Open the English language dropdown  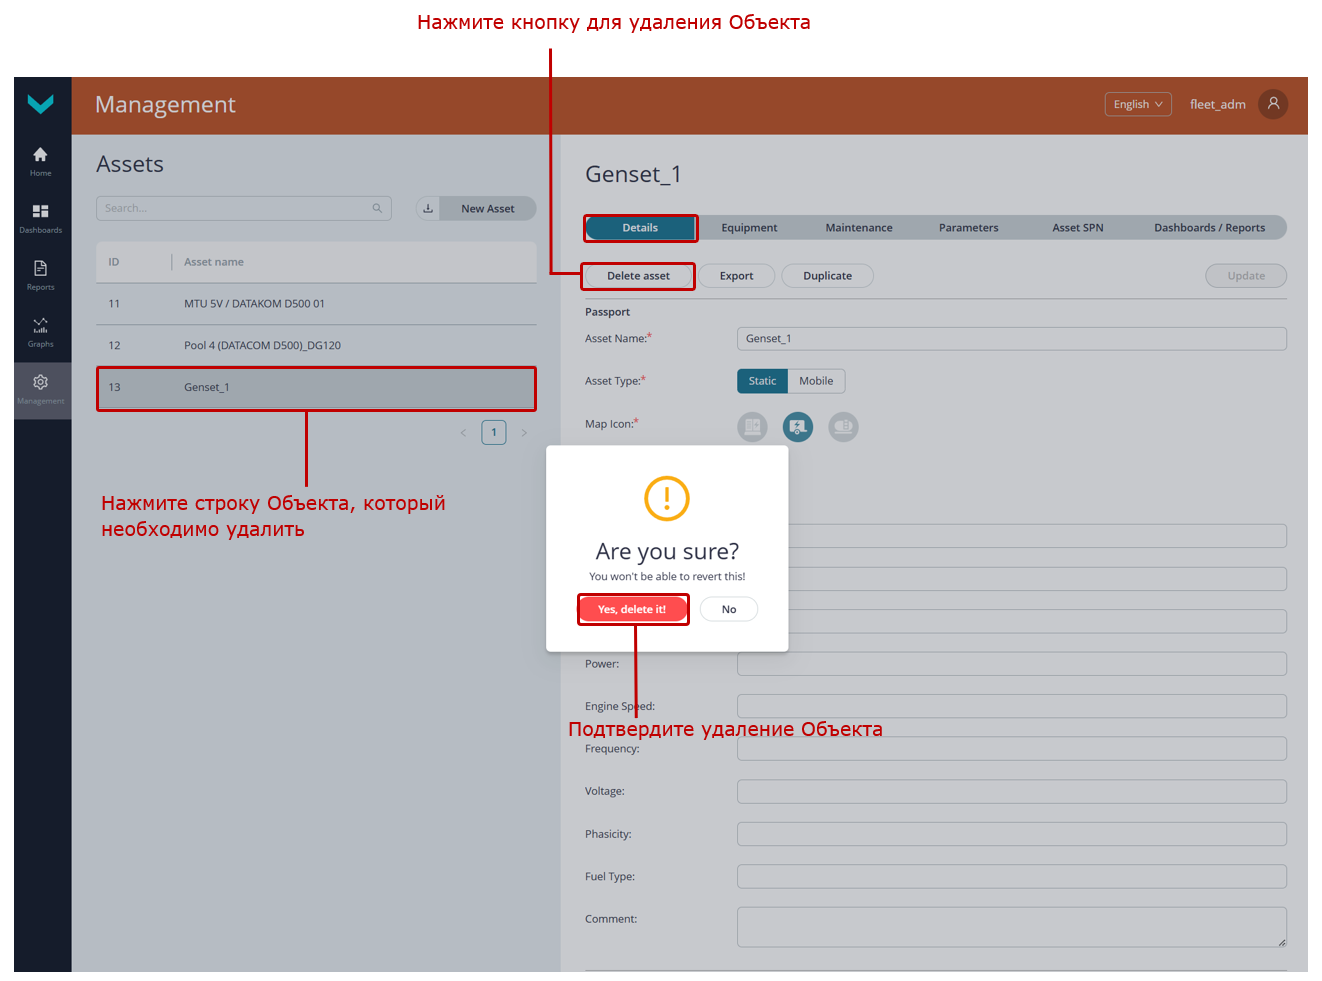[1137, 104]
